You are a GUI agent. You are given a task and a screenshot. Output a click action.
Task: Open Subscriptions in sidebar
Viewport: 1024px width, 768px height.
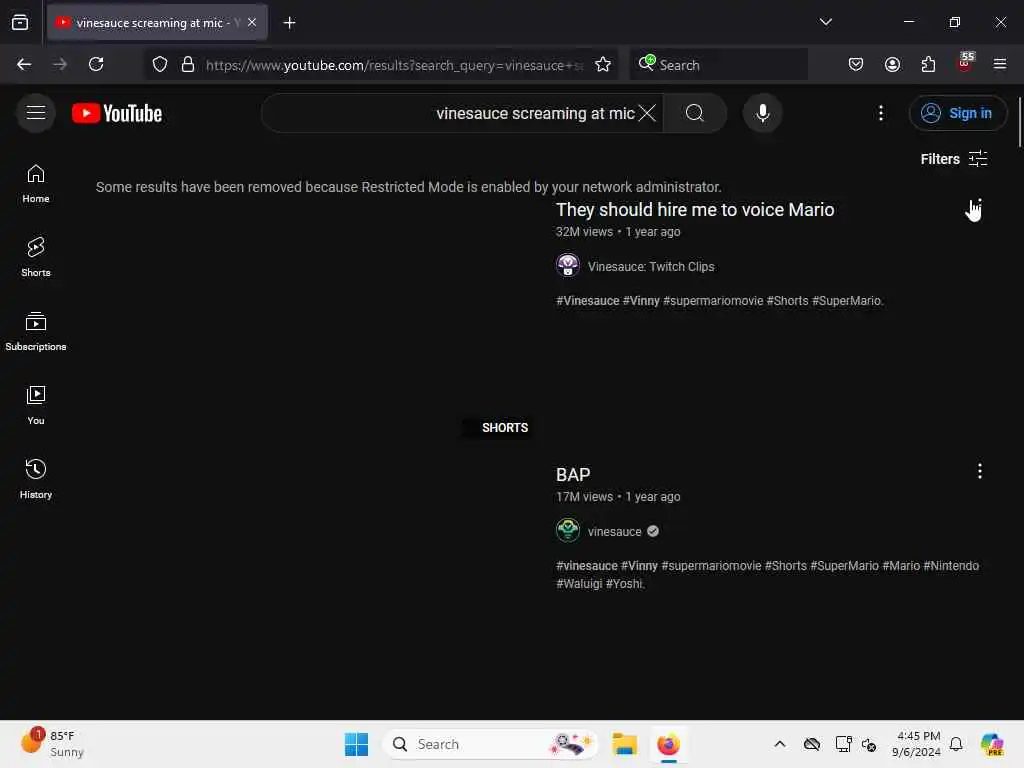tap(35, 331)
